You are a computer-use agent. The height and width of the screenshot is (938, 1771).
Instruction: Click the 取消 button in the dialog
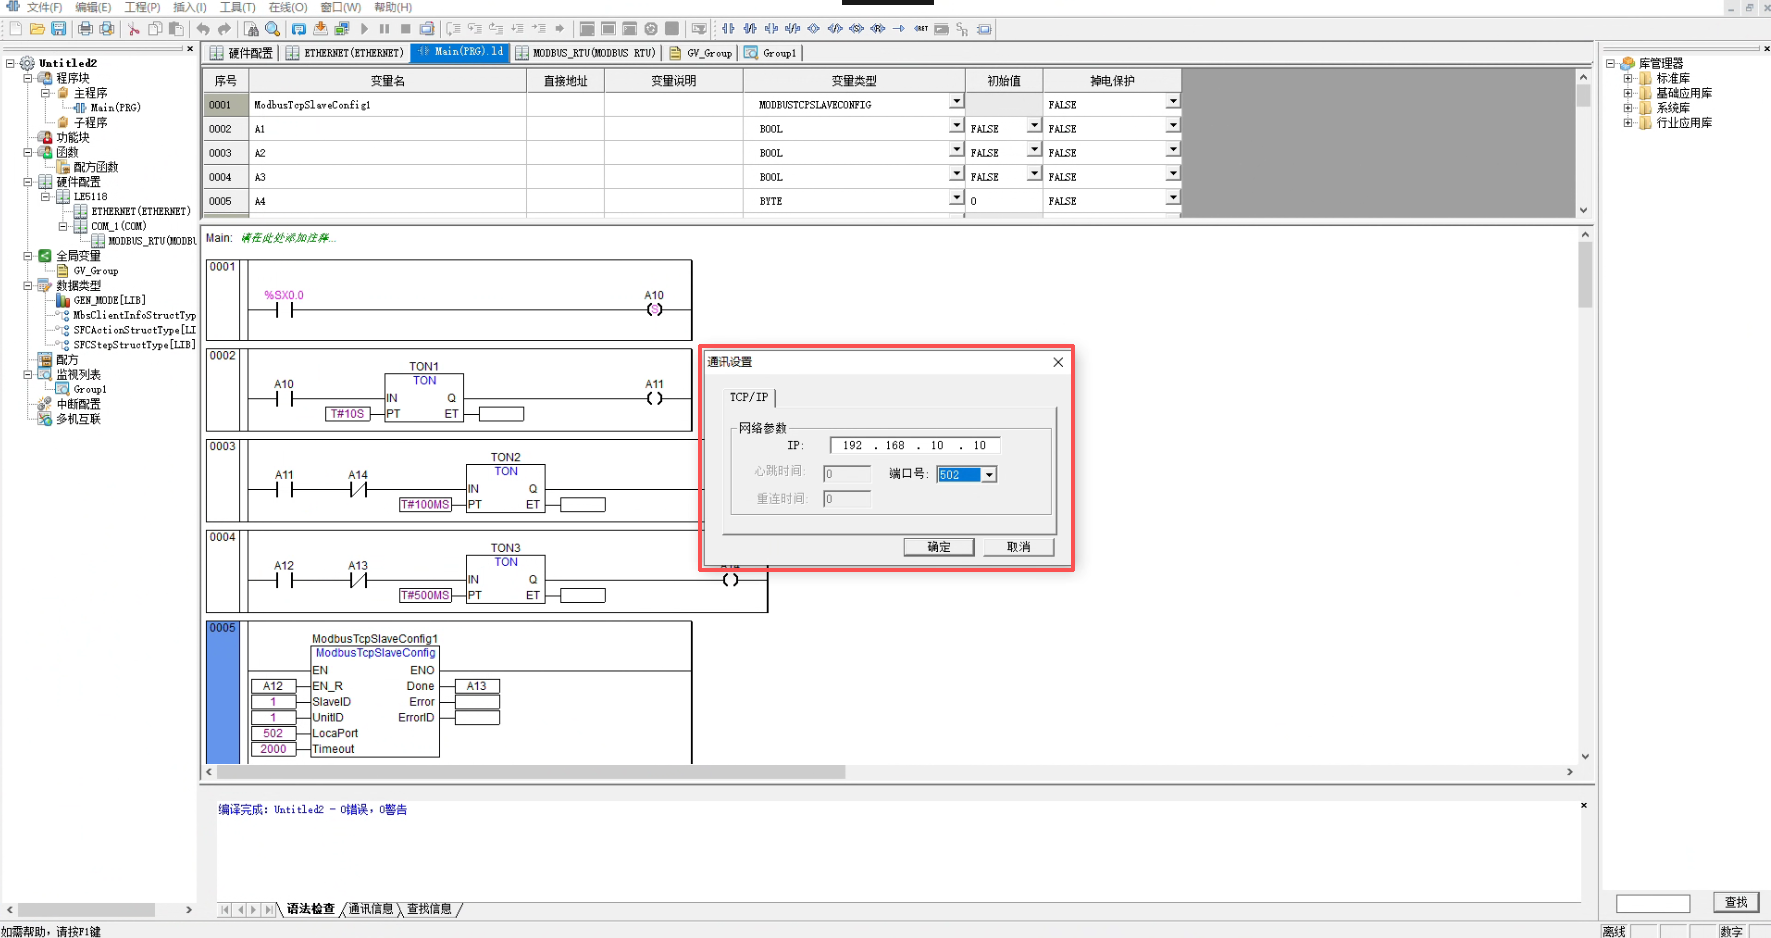tap(1018, 547)
